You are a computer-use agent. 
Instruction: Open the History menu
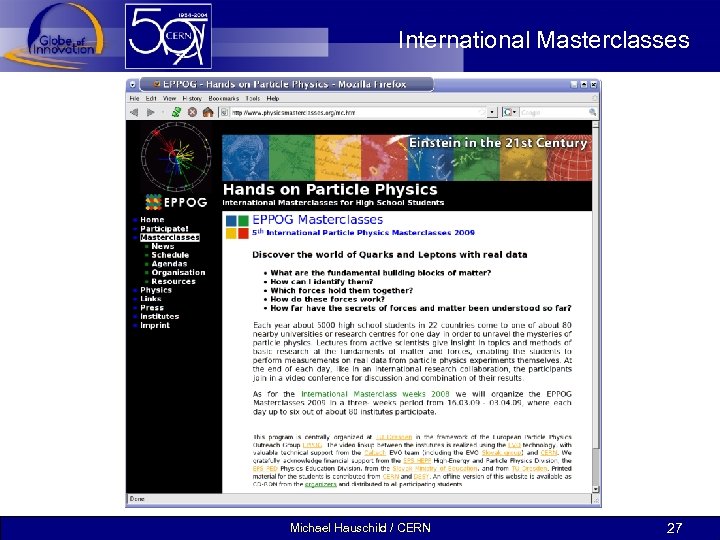(192, 98)
